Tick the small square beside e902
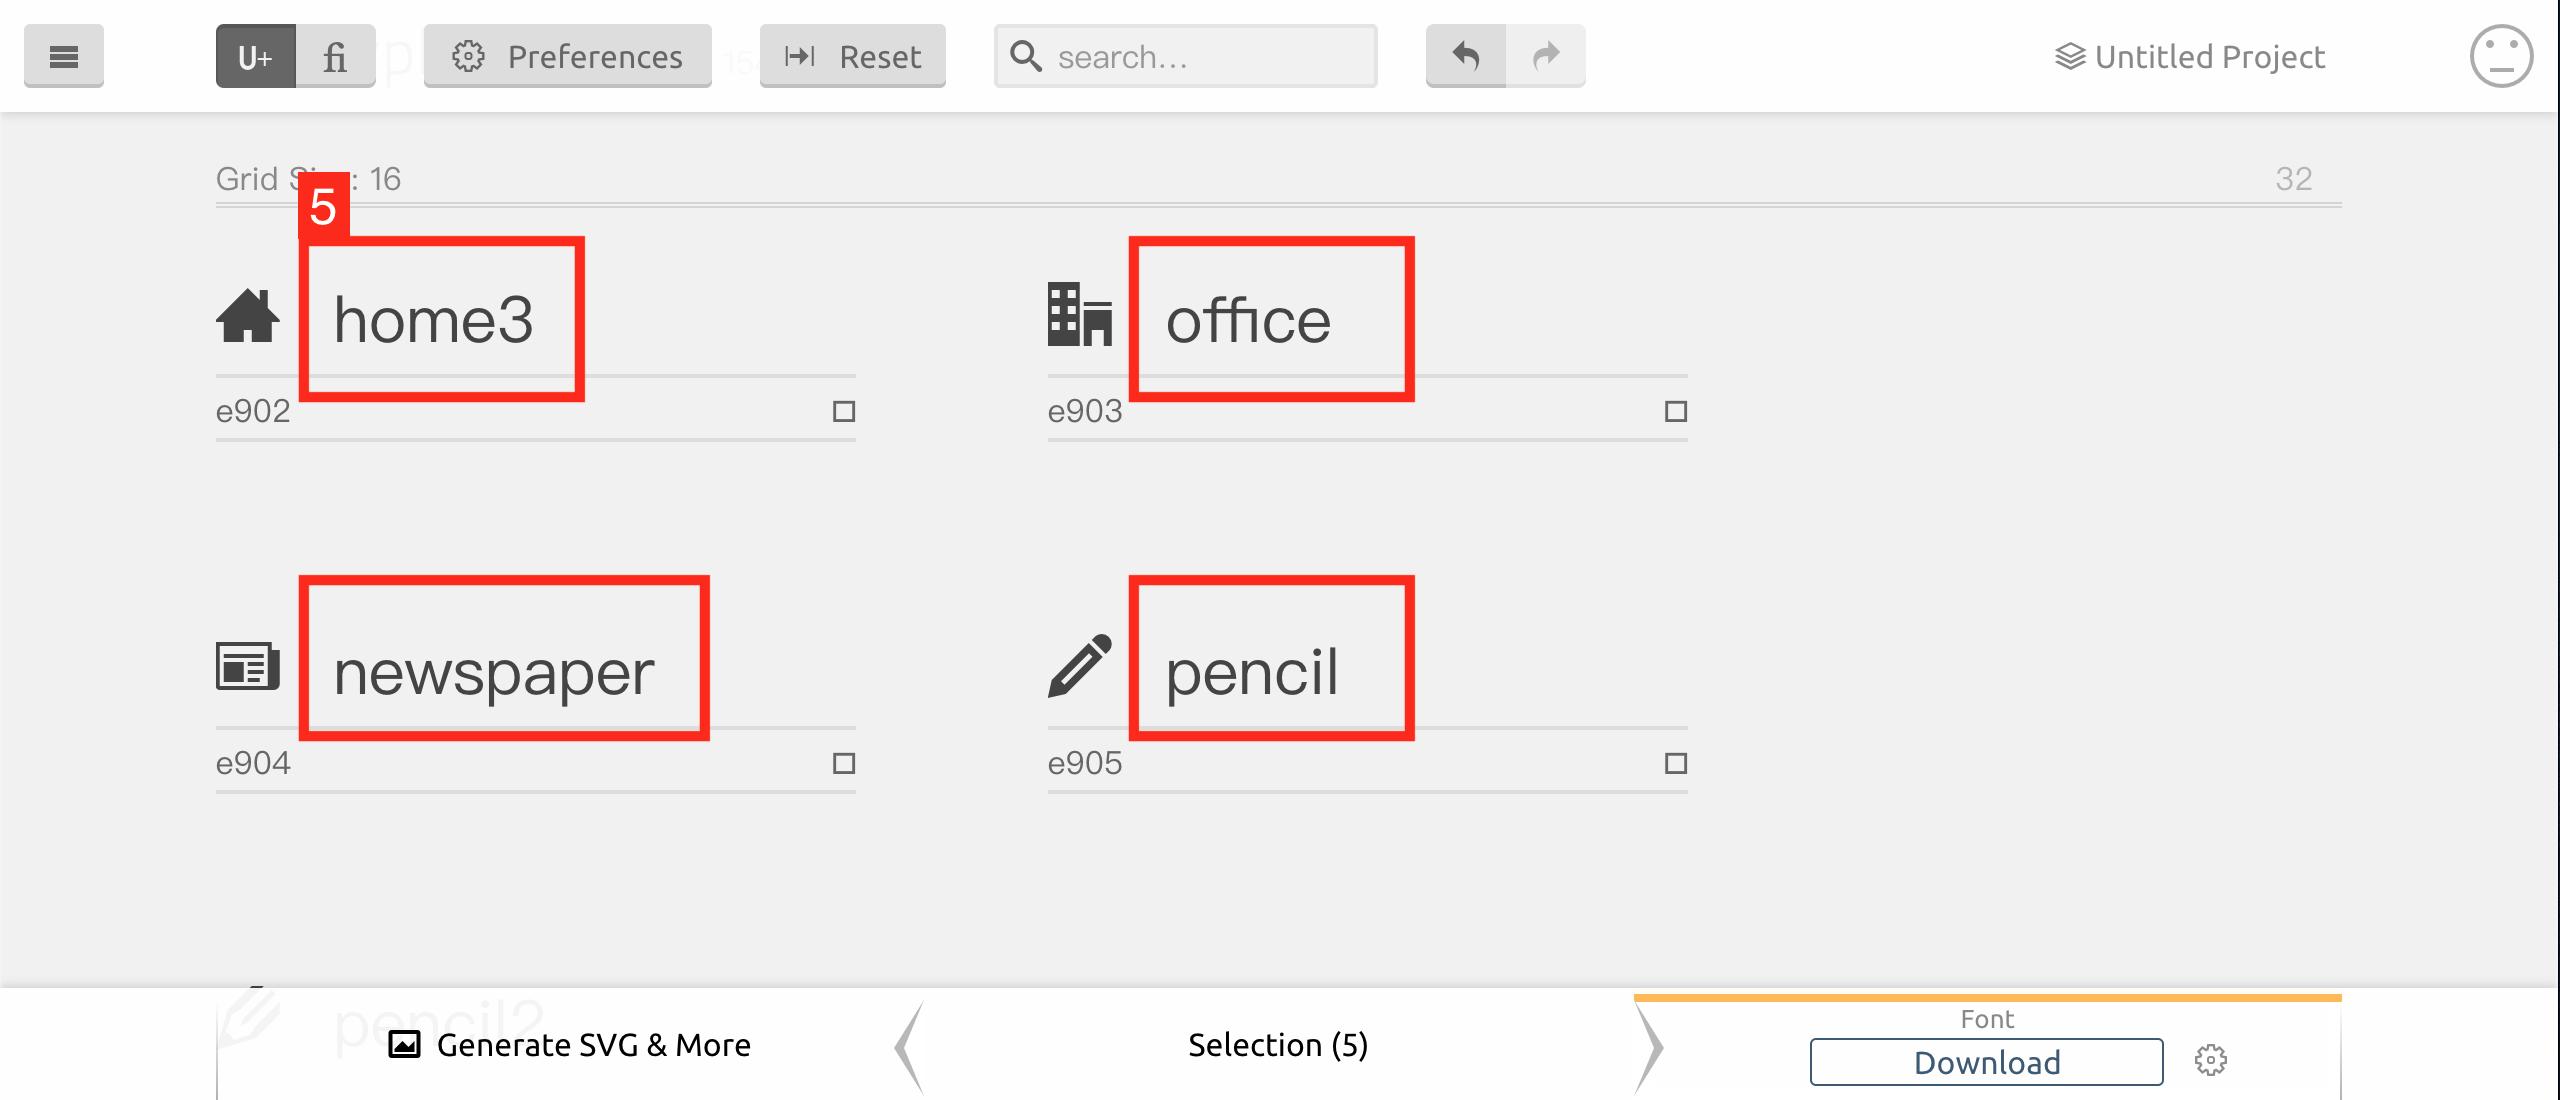The image size is (2560, 1100). [844, 411]
